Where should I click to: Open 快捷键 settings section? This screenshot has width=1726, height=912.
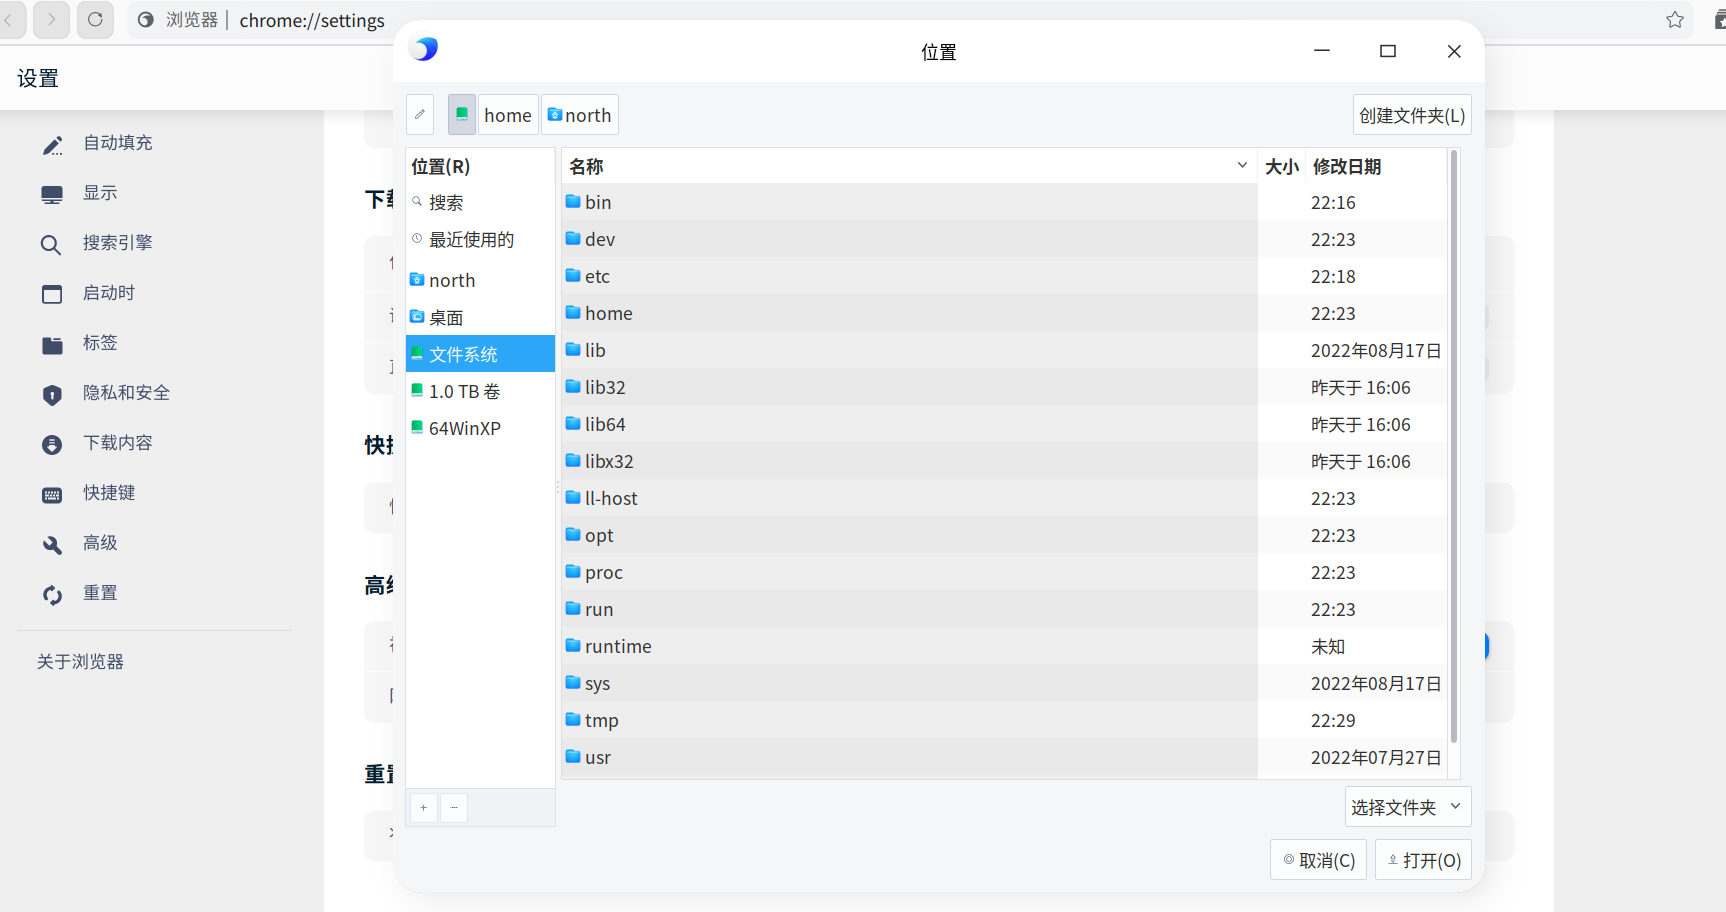[x=109, y=493]
